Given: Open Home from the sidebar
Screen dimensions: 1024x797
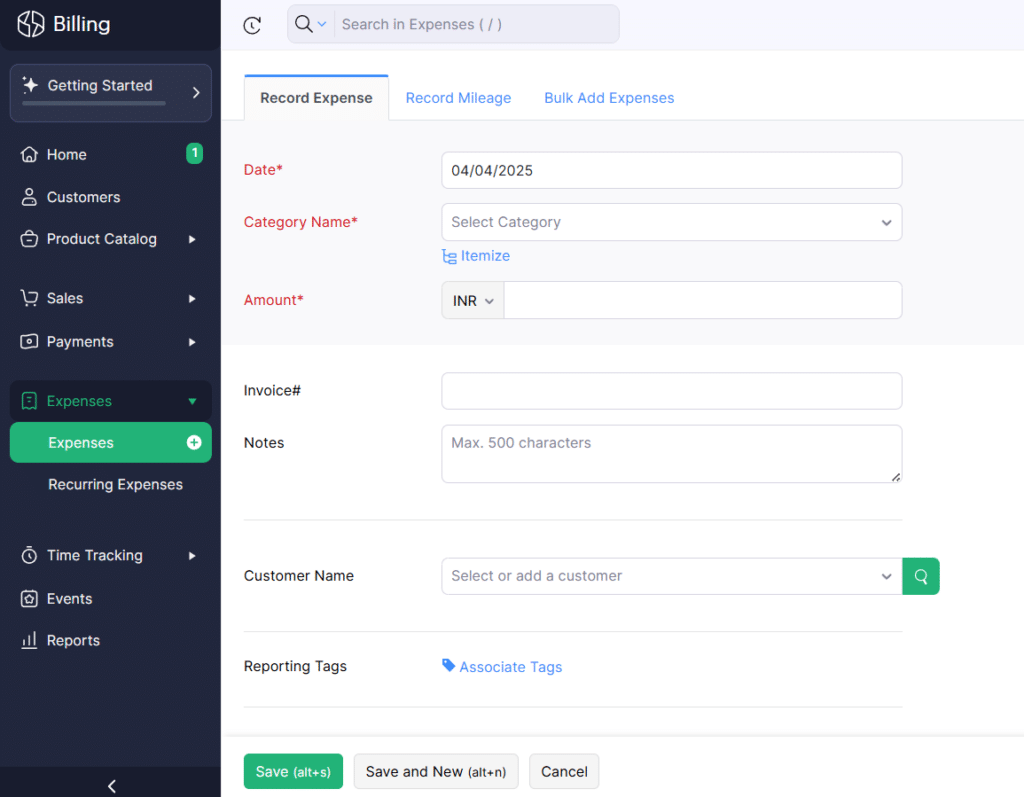Looking at the screenshot, I should tap(67, 155).
